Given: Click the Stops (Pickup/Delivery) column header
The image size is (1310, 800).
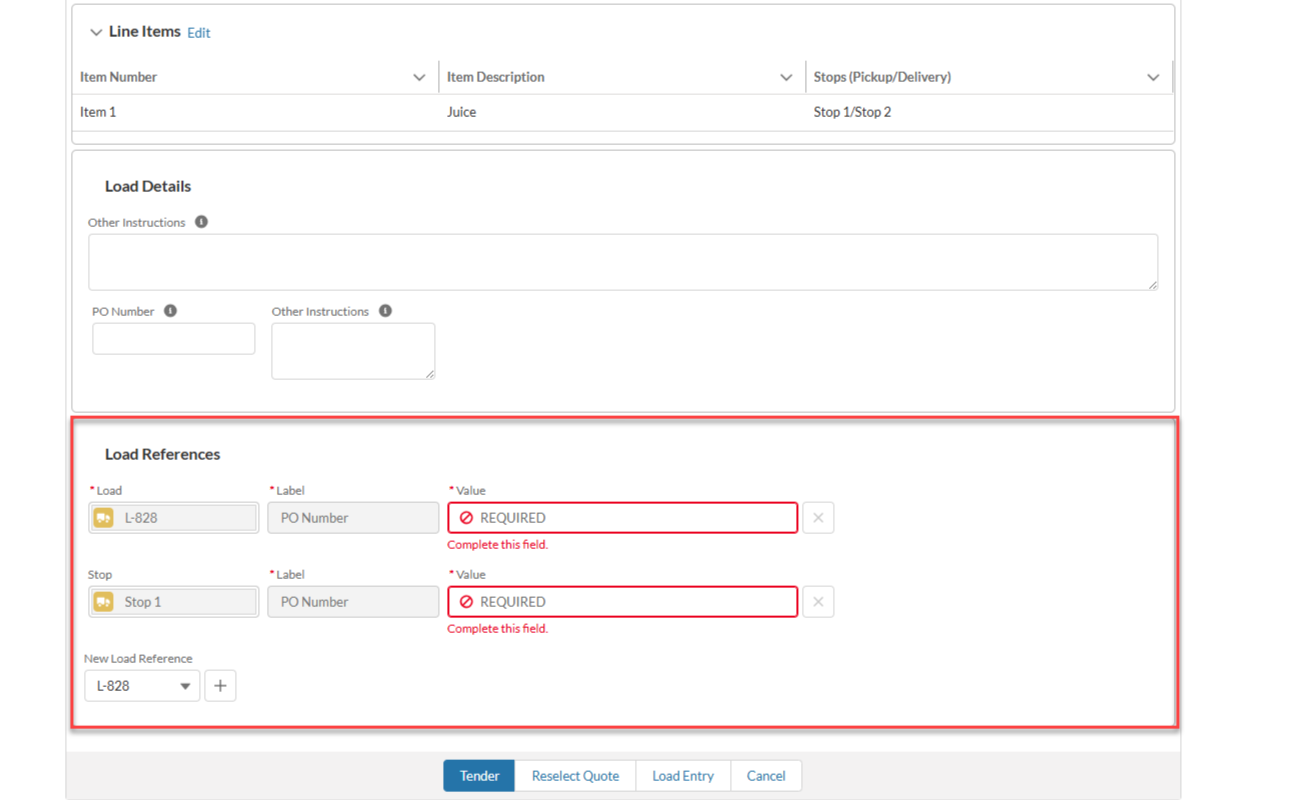Looking at the screenshot, I should pos(989,77).
